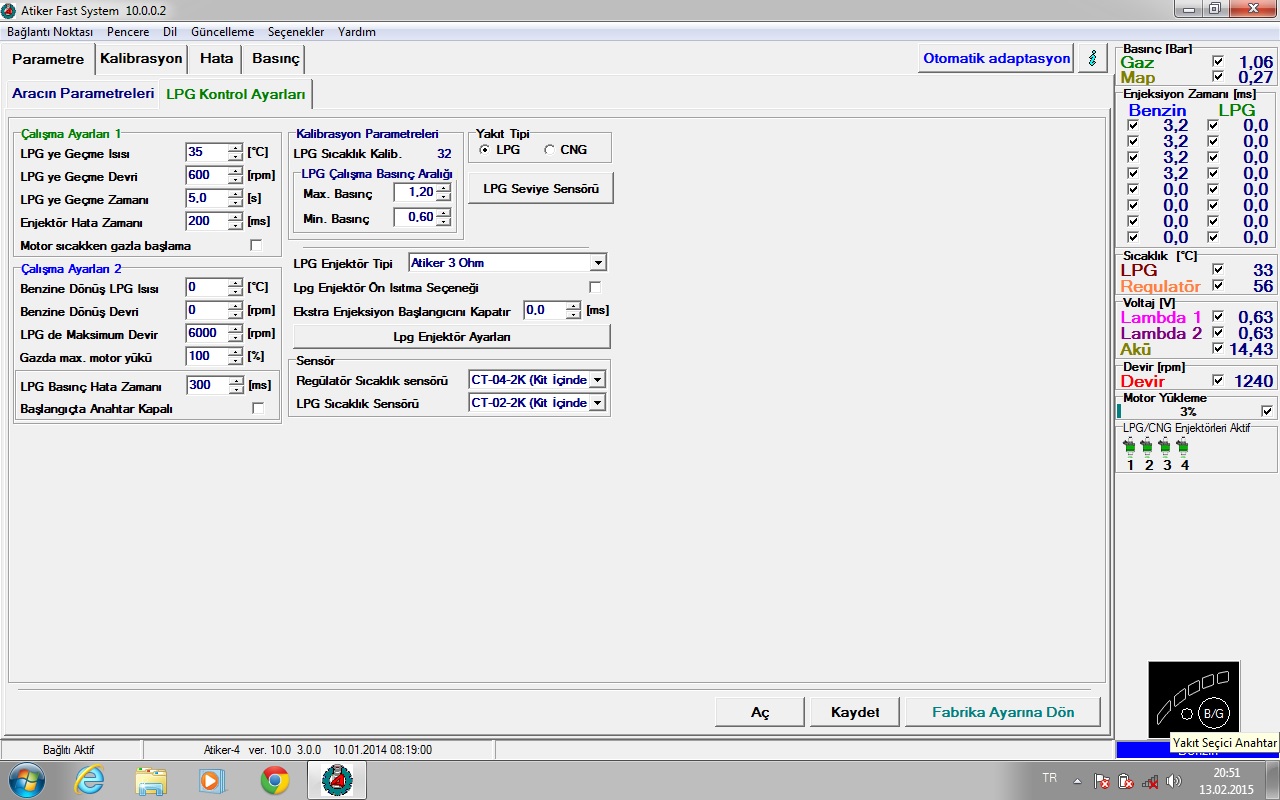Switch to the Kalibrasyon tab
1280x800 pixels.
(141, 58)
